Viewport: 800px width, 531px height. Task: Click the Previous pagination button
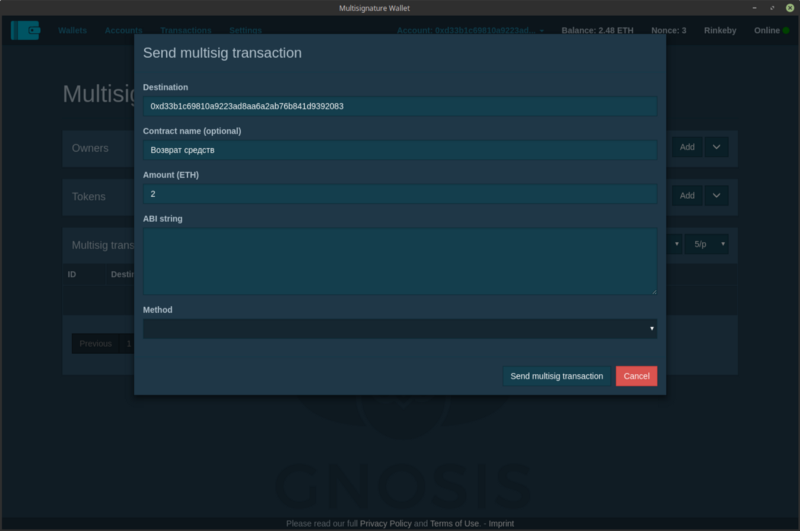(95, 343)
